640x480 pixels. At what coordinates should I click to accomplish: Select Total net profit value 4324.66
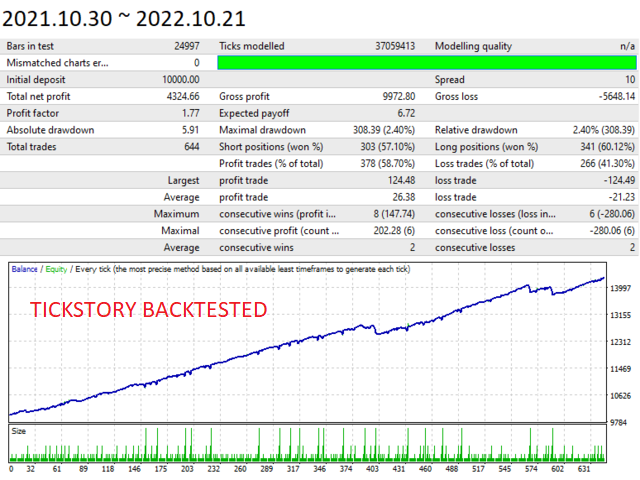[x=183, y=96]
